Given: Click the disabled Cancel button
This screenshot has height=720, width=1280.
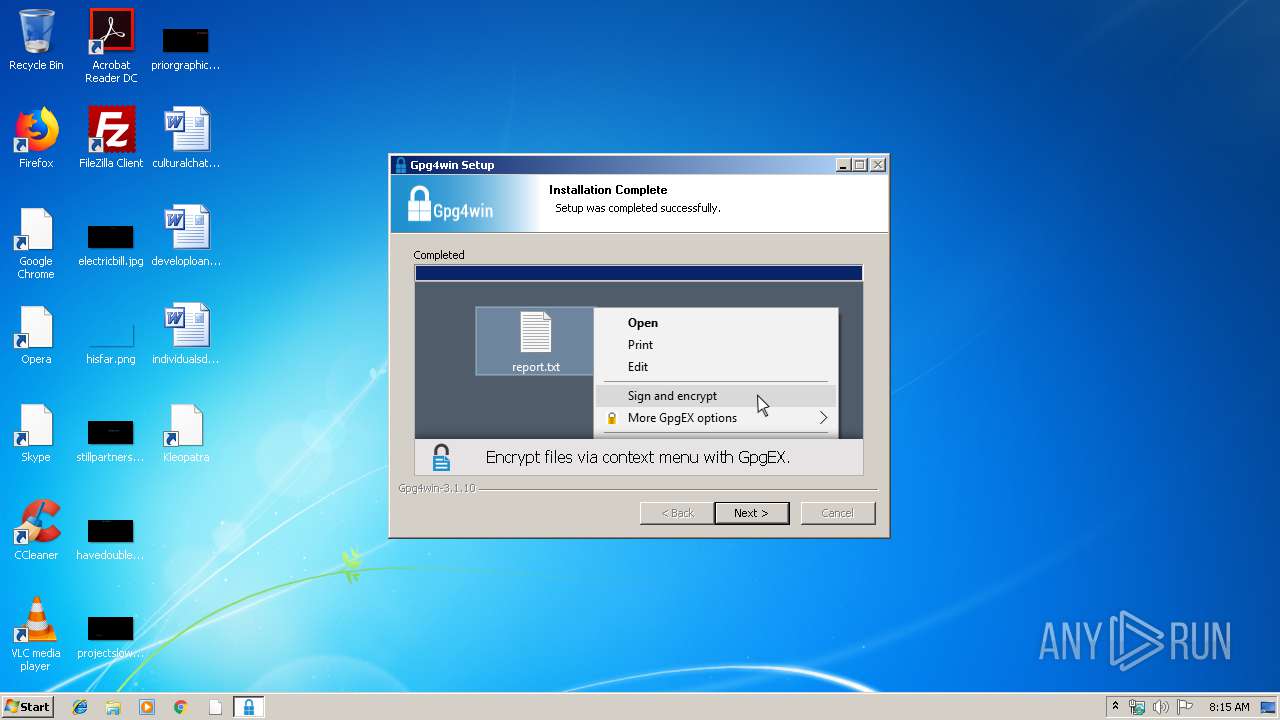Looking at the screenshot, I should click(837, 513).
